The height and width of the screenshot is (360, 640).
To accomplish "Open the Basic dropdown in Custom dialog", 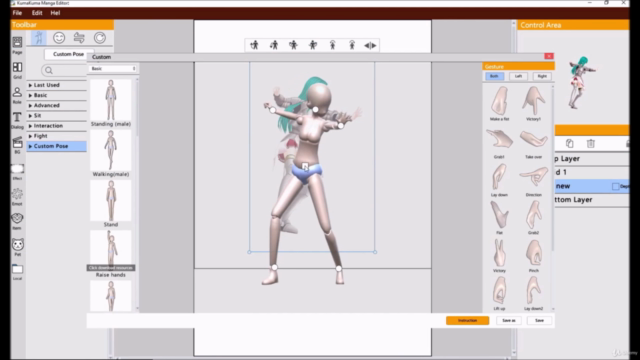I will [113, 69].
